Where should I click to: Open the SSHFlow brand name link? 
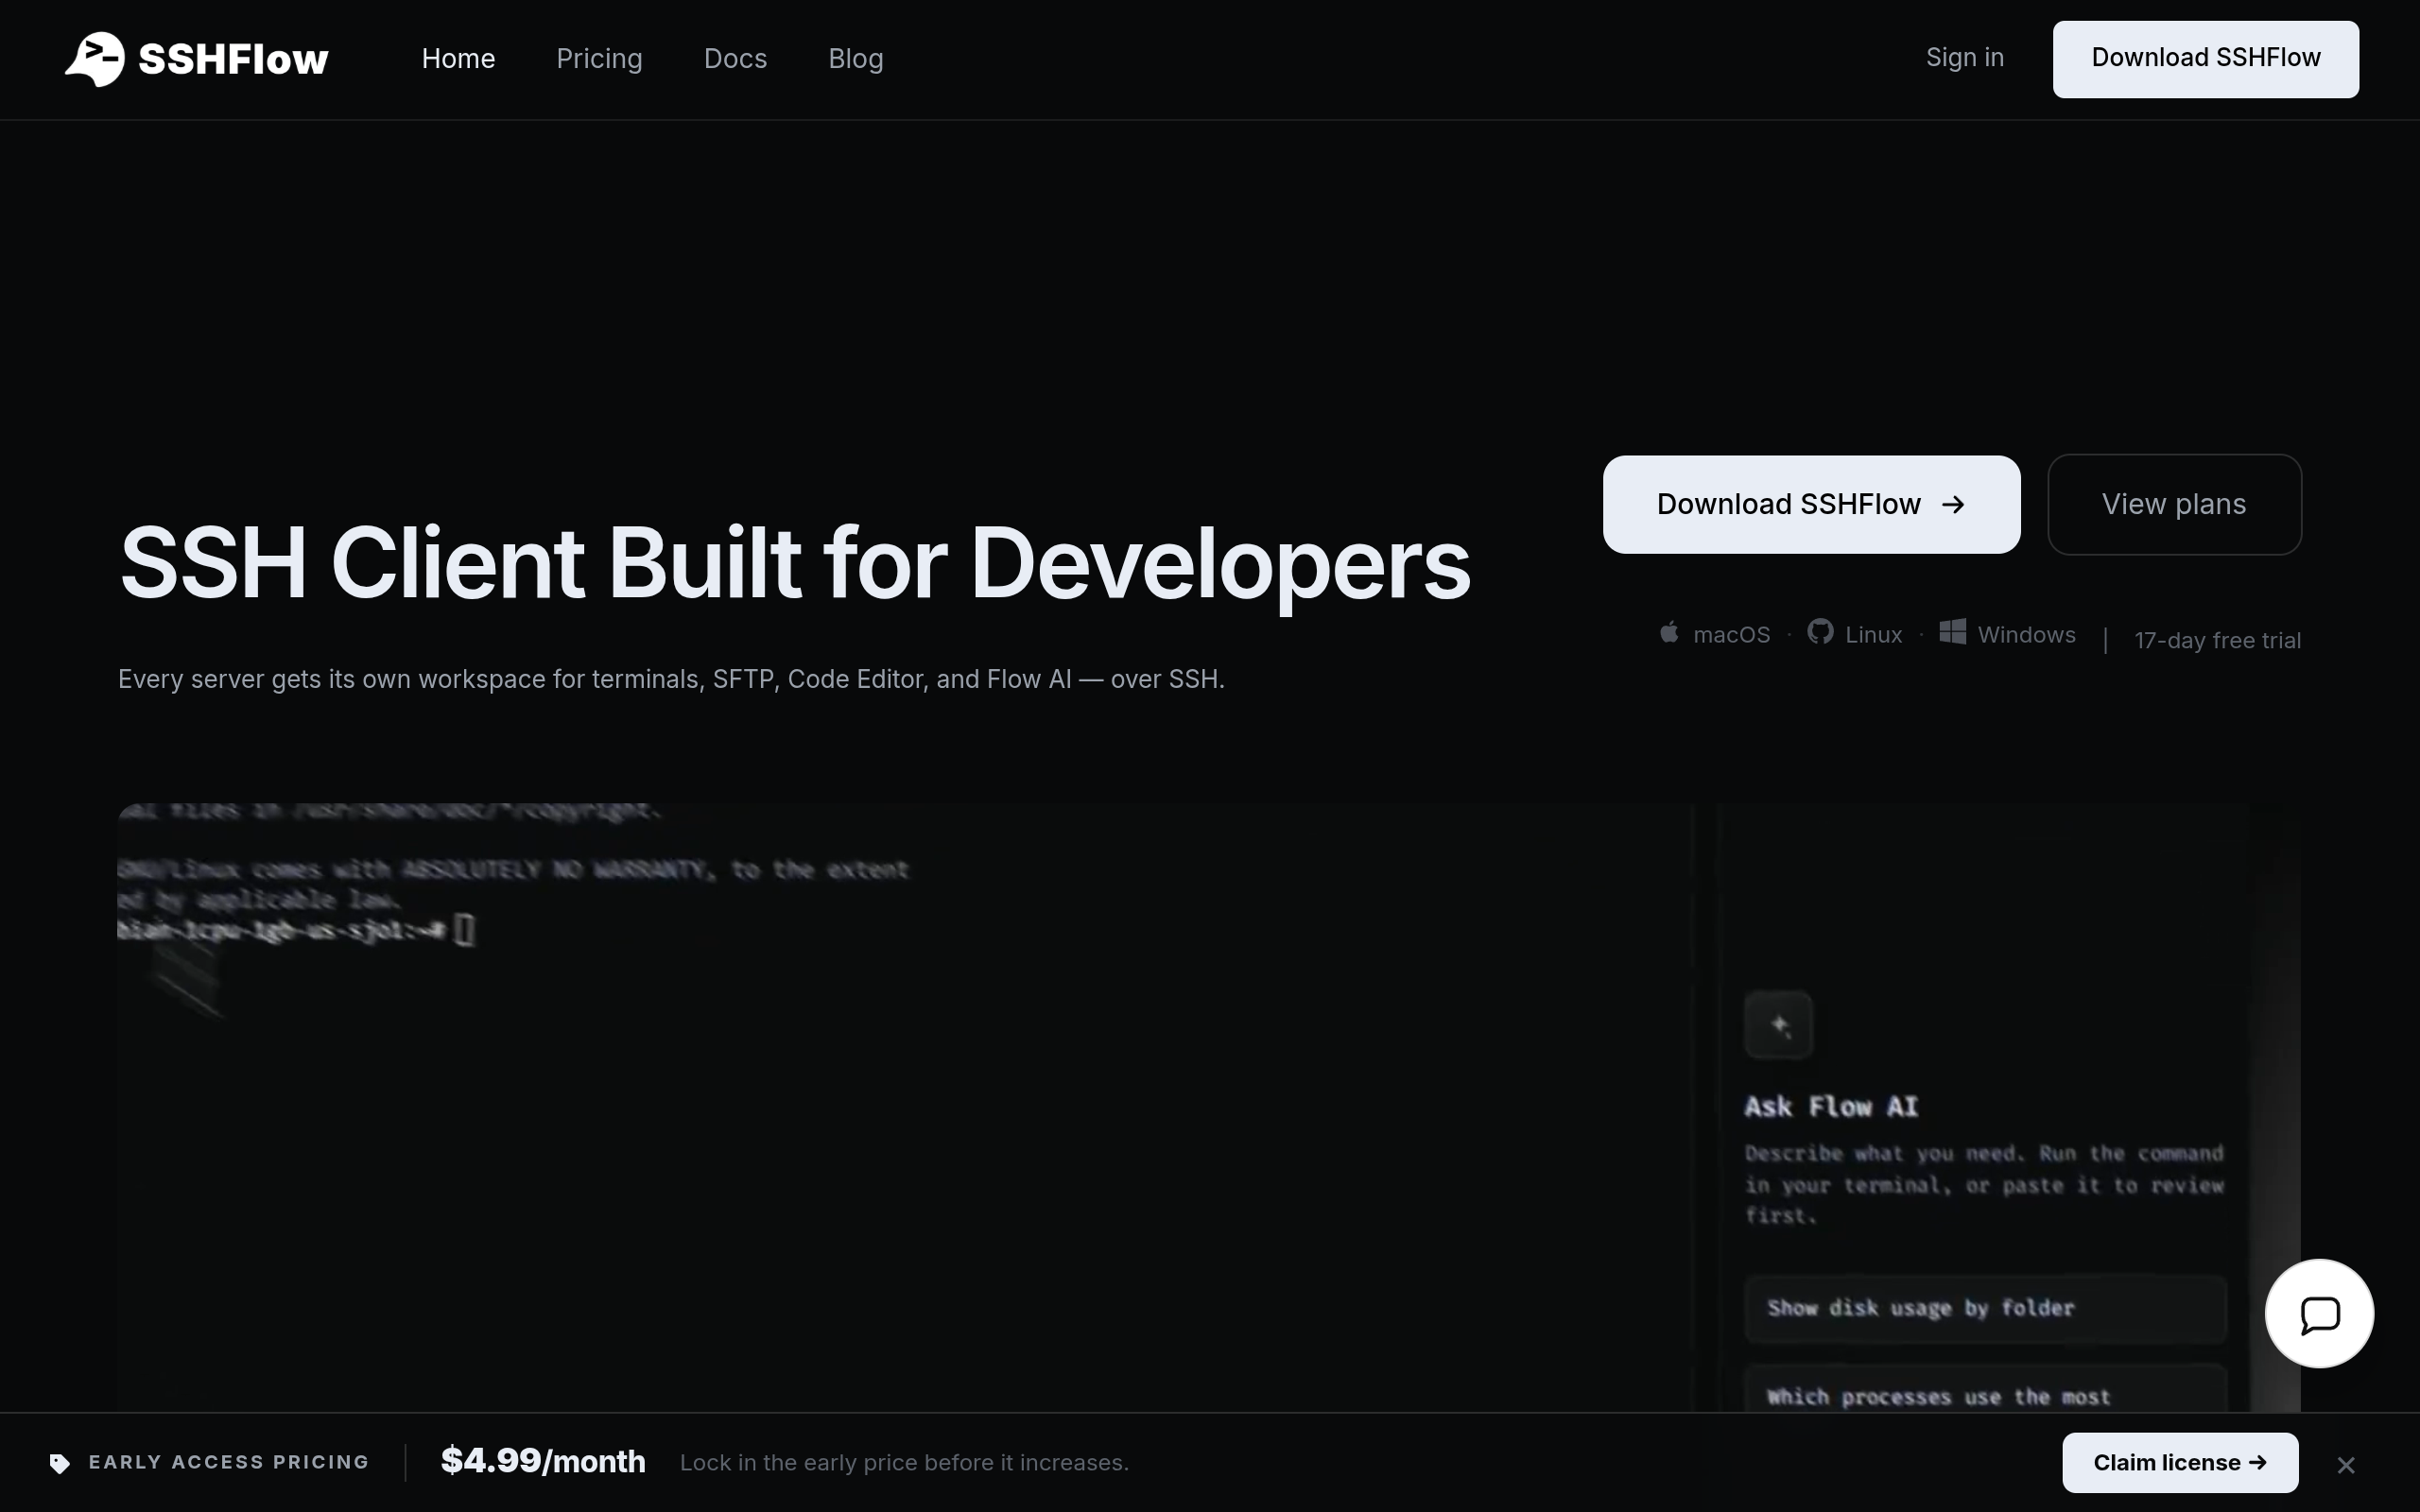(233, 59)
